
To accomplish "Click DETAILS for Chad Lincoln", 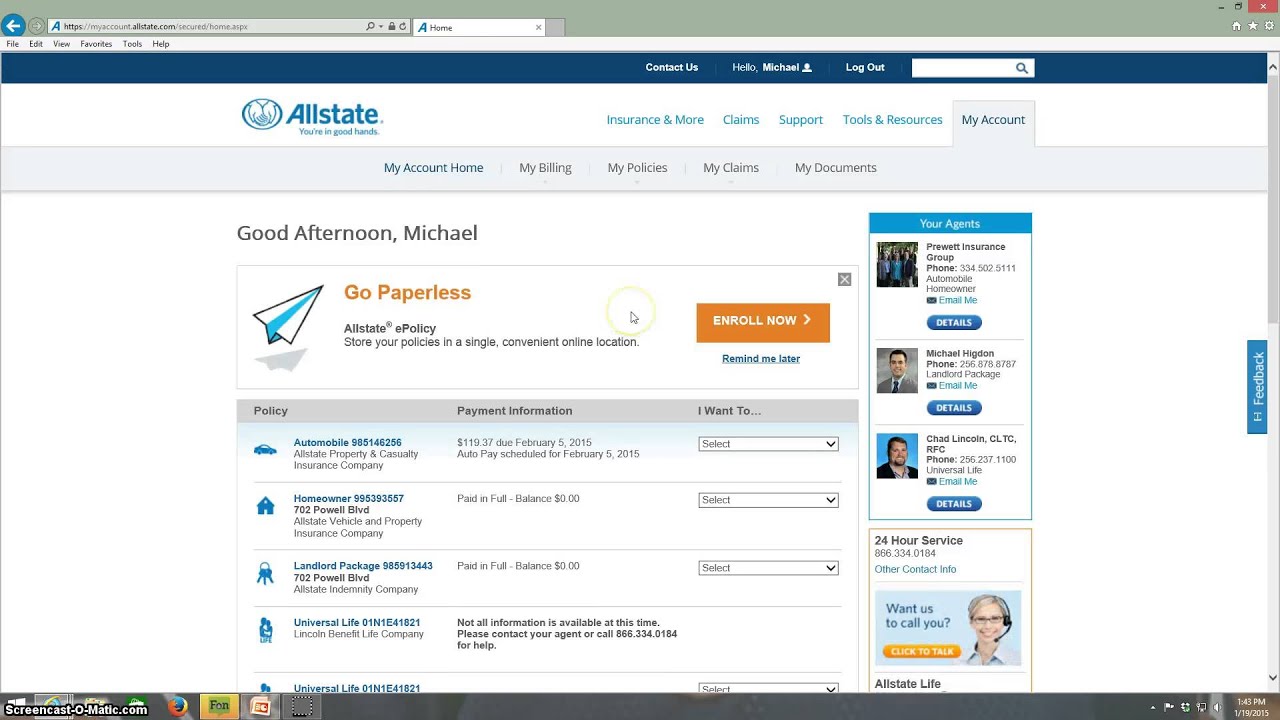I will [x=954, y=504].
